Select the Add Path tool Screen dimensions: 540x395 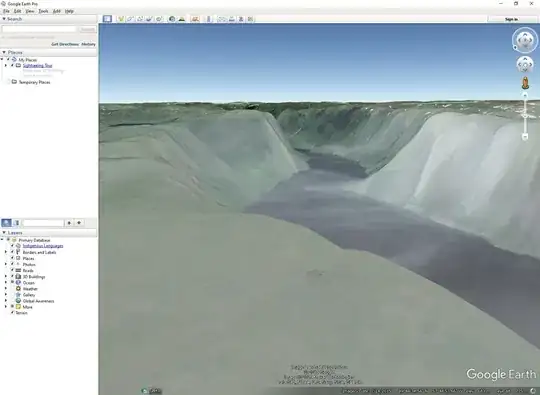click(140, 19)
